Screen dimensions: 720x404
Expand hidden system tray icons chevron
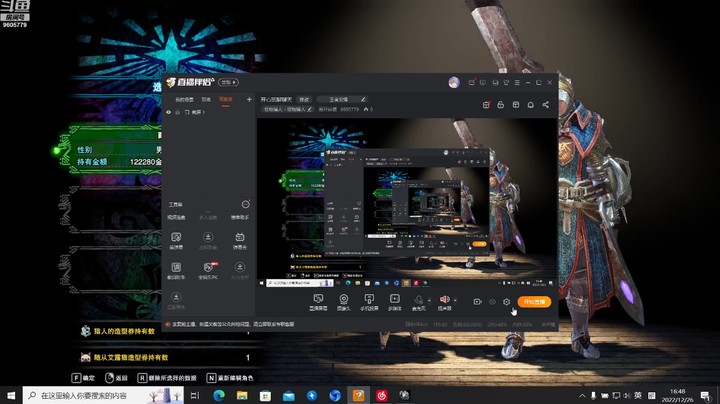582,395
